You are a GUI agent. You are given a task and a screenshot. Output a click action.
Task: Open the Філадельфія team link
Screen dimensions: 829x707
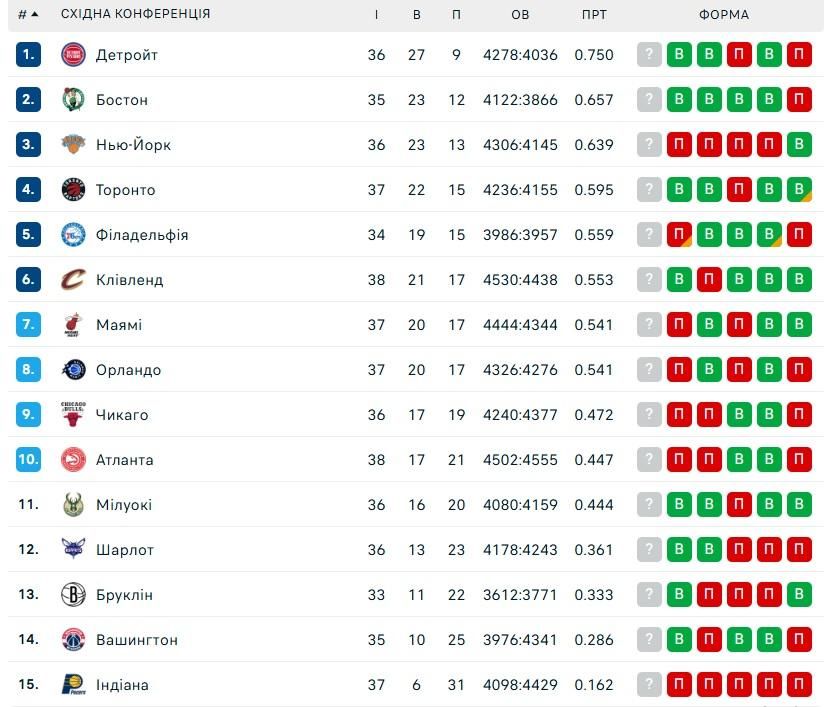click(142, 235)
